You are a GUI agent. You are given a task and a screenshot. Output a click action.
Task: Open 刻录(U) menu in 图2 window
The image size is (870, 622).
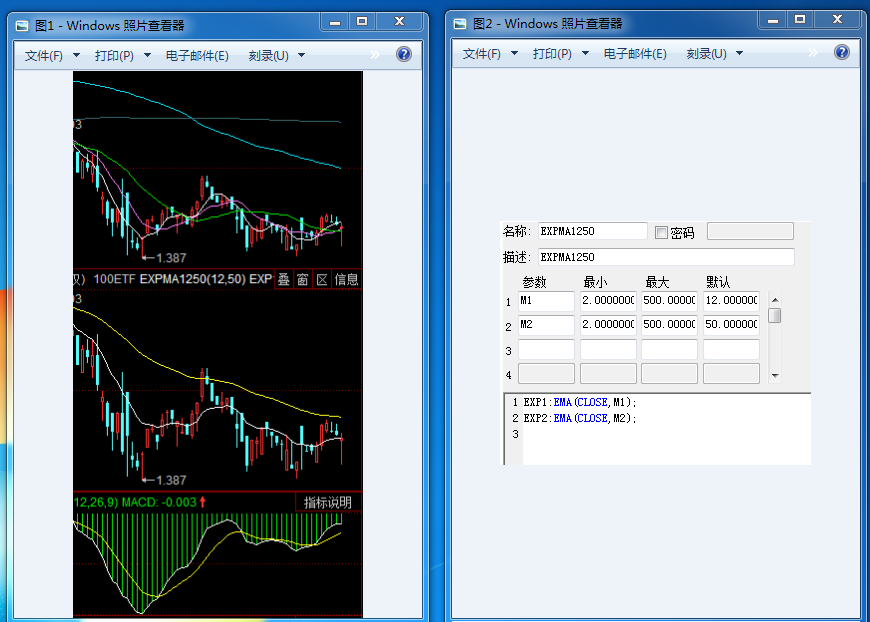706,54
